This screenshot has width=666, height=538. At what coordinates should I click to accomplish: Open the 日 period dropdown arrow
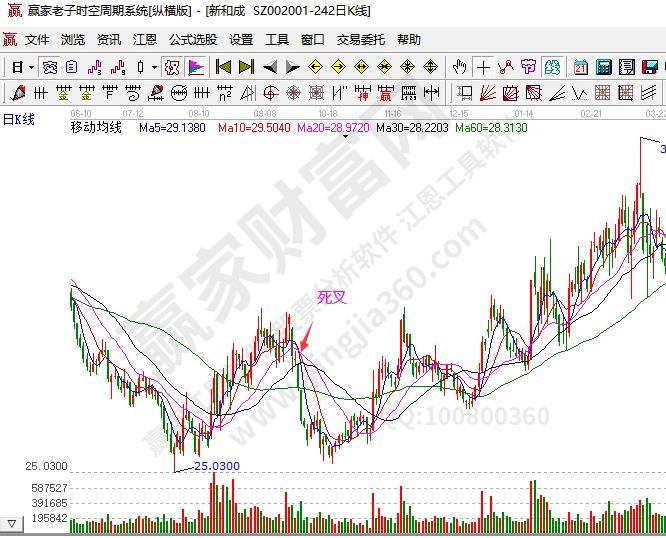[x=31, y=68]
